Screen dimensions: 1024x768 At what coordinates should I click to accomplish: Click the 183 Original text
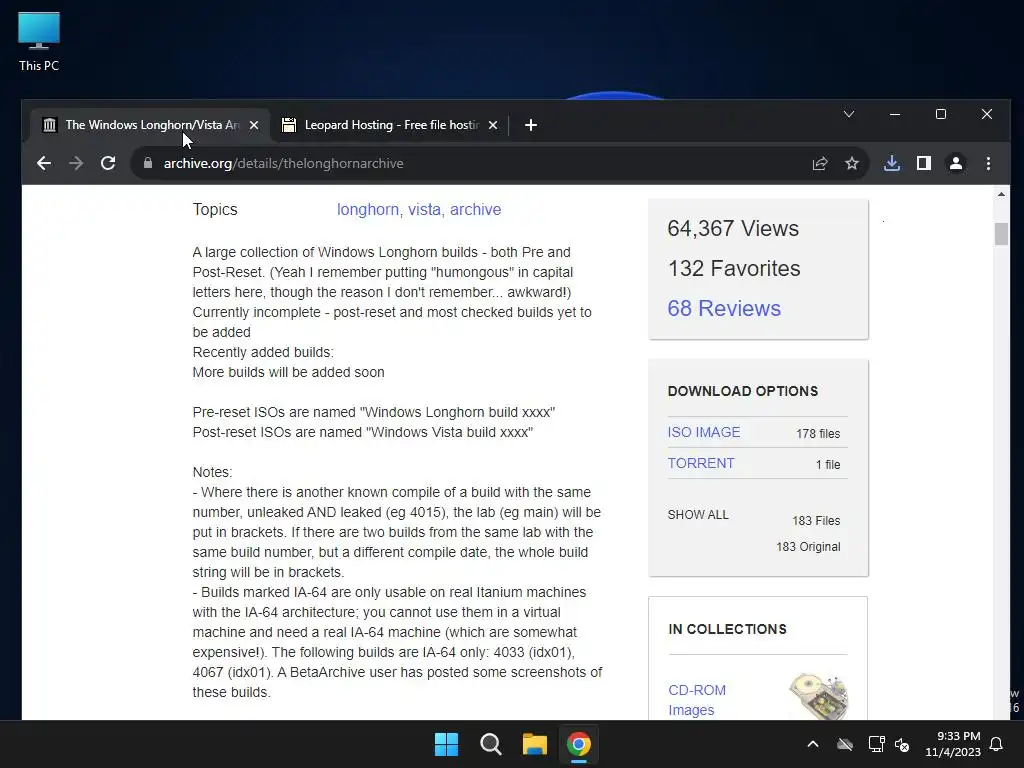pyautogui.click(x=808, y=547)
